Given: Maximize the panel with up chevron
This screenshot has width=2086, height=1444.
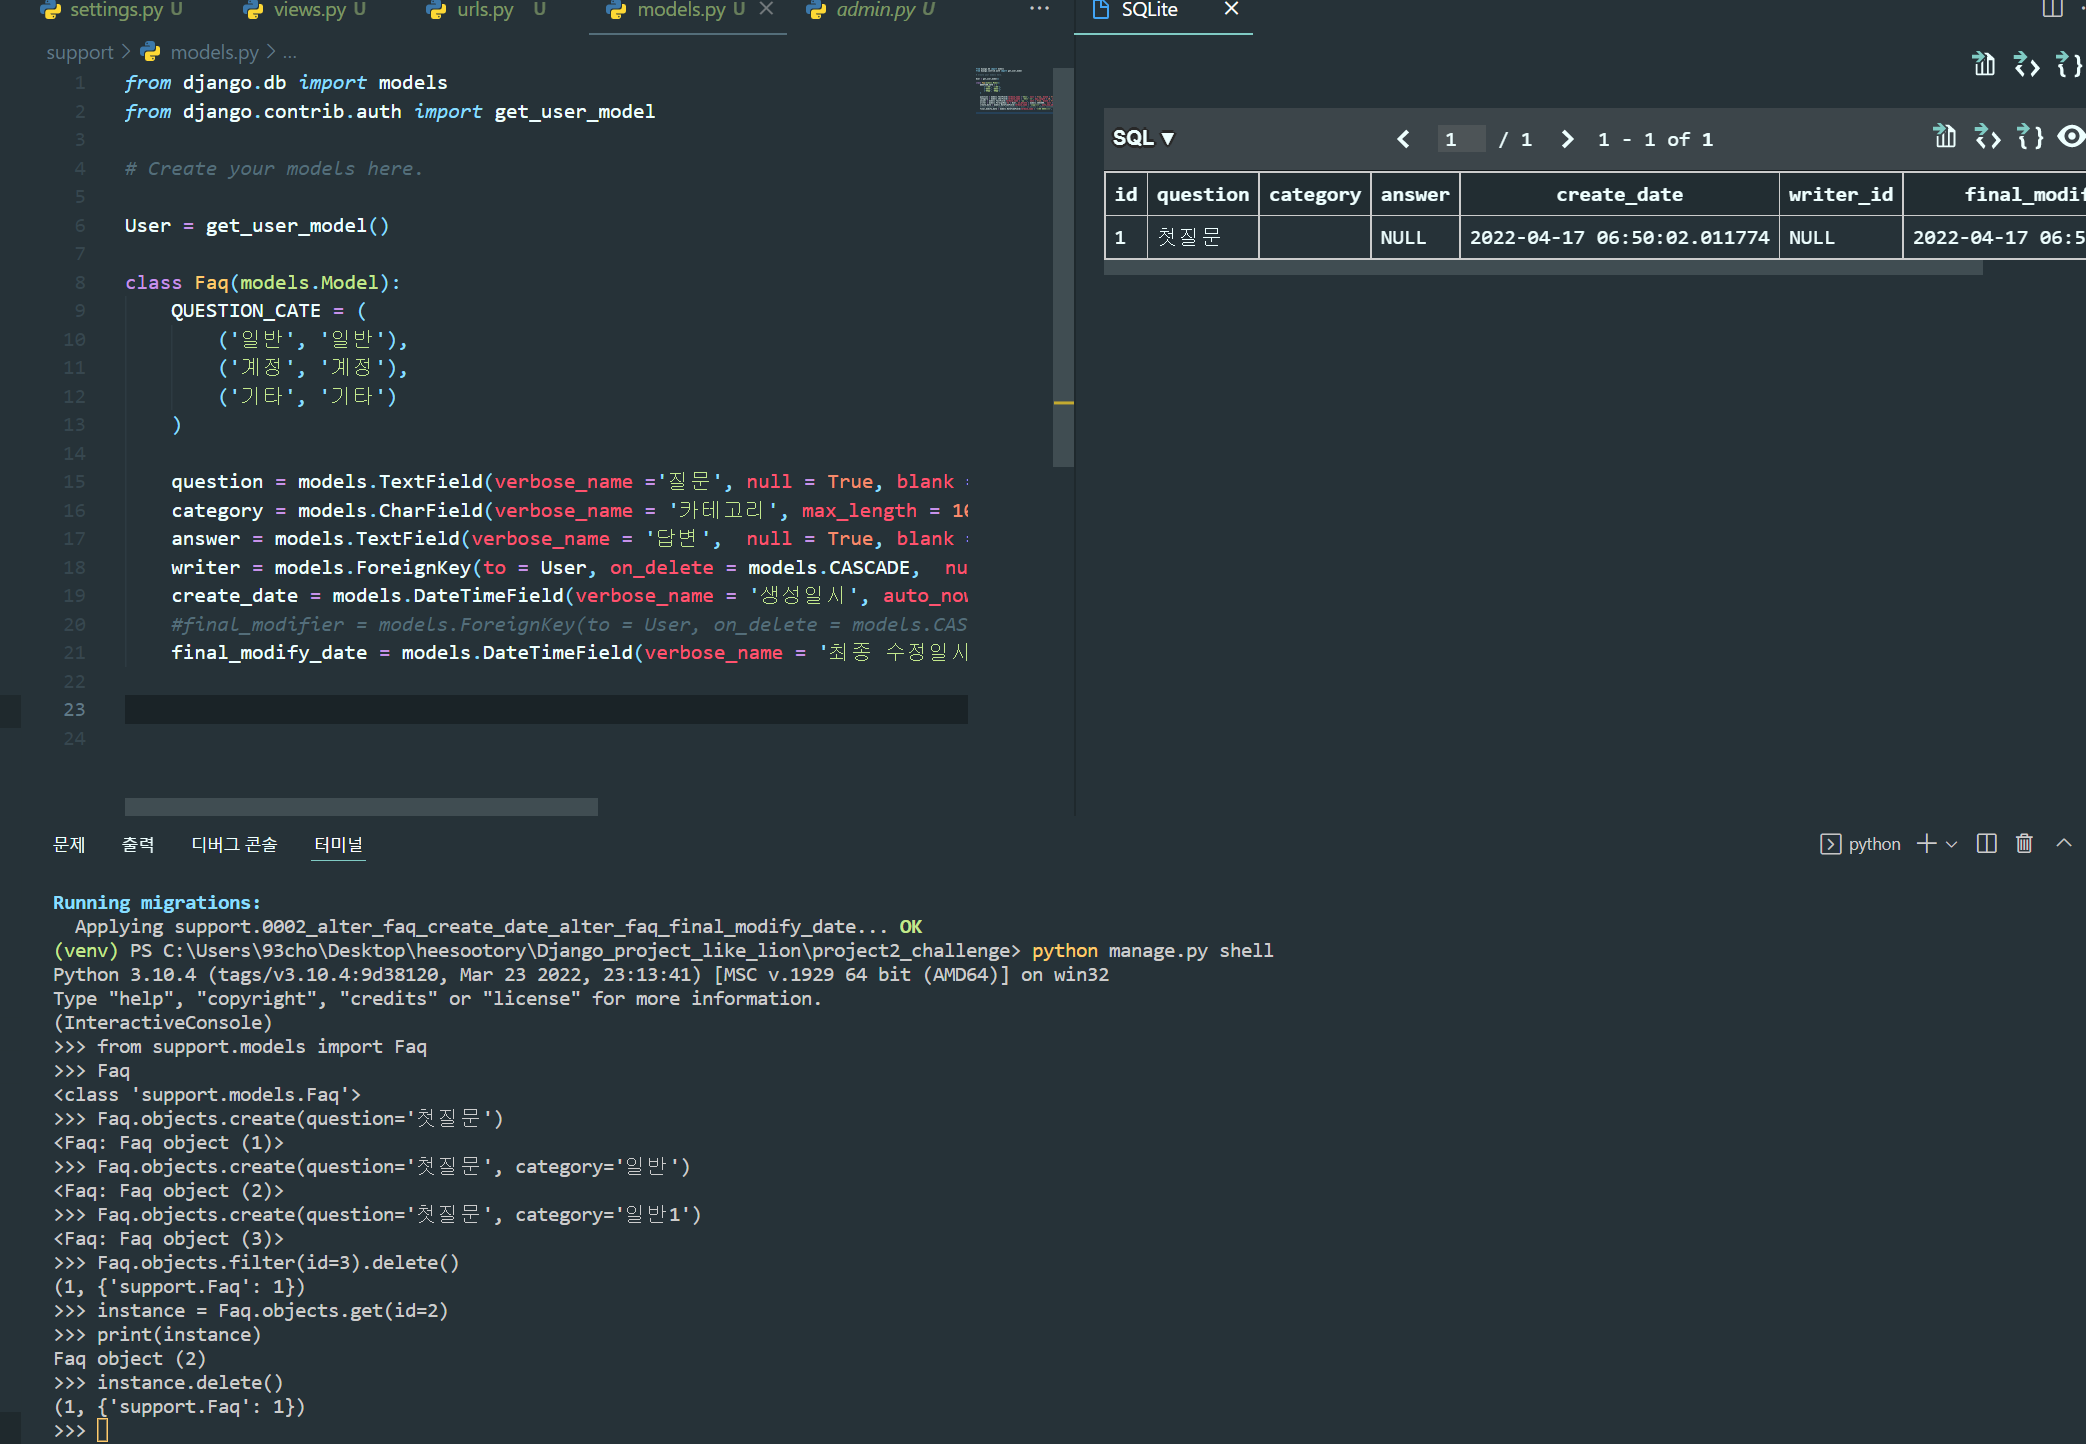Looking at the screenshot, I should (x=2064, y=844).
